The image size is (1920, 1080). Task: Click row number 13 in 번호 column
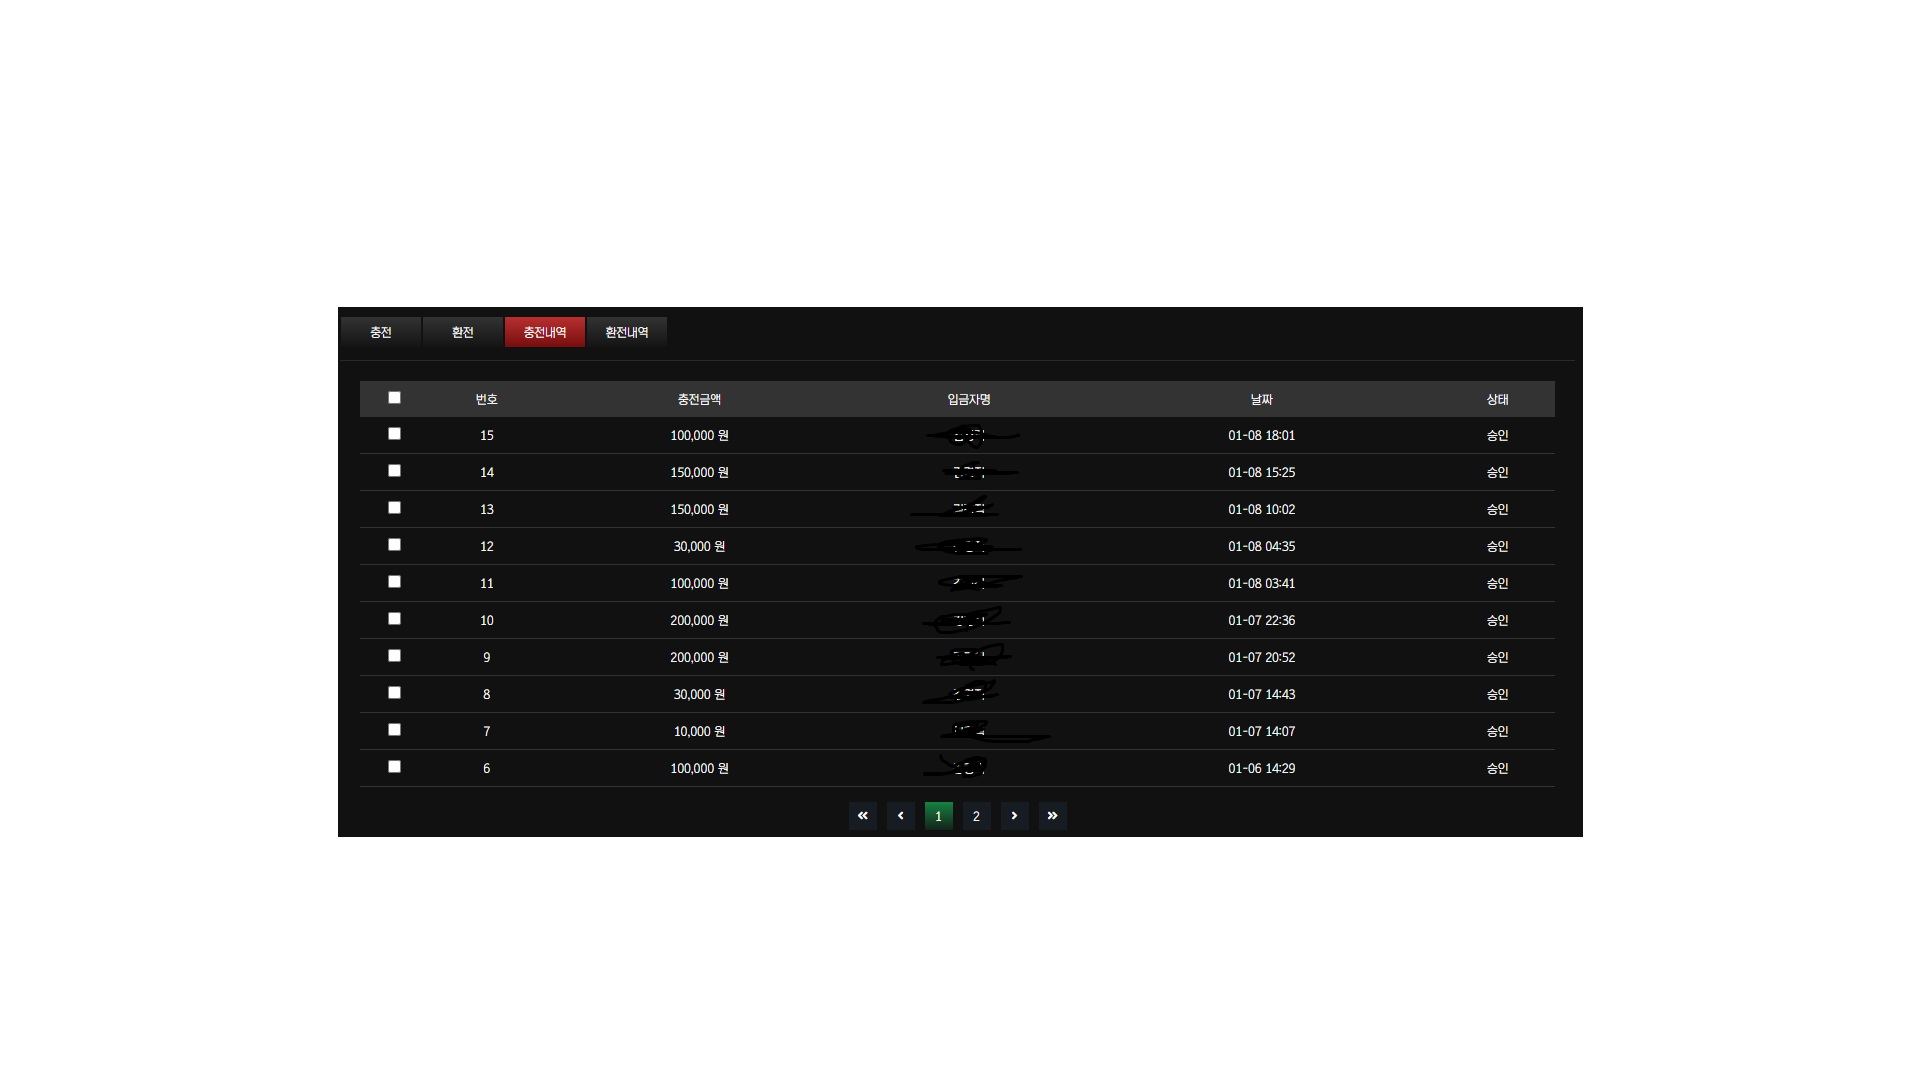point(487,509)
